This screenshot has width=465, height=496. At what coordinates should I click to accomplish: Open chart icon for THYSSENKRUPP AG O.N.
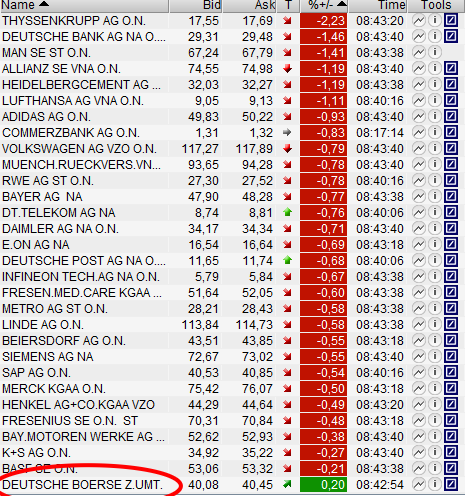click(419, 21)
